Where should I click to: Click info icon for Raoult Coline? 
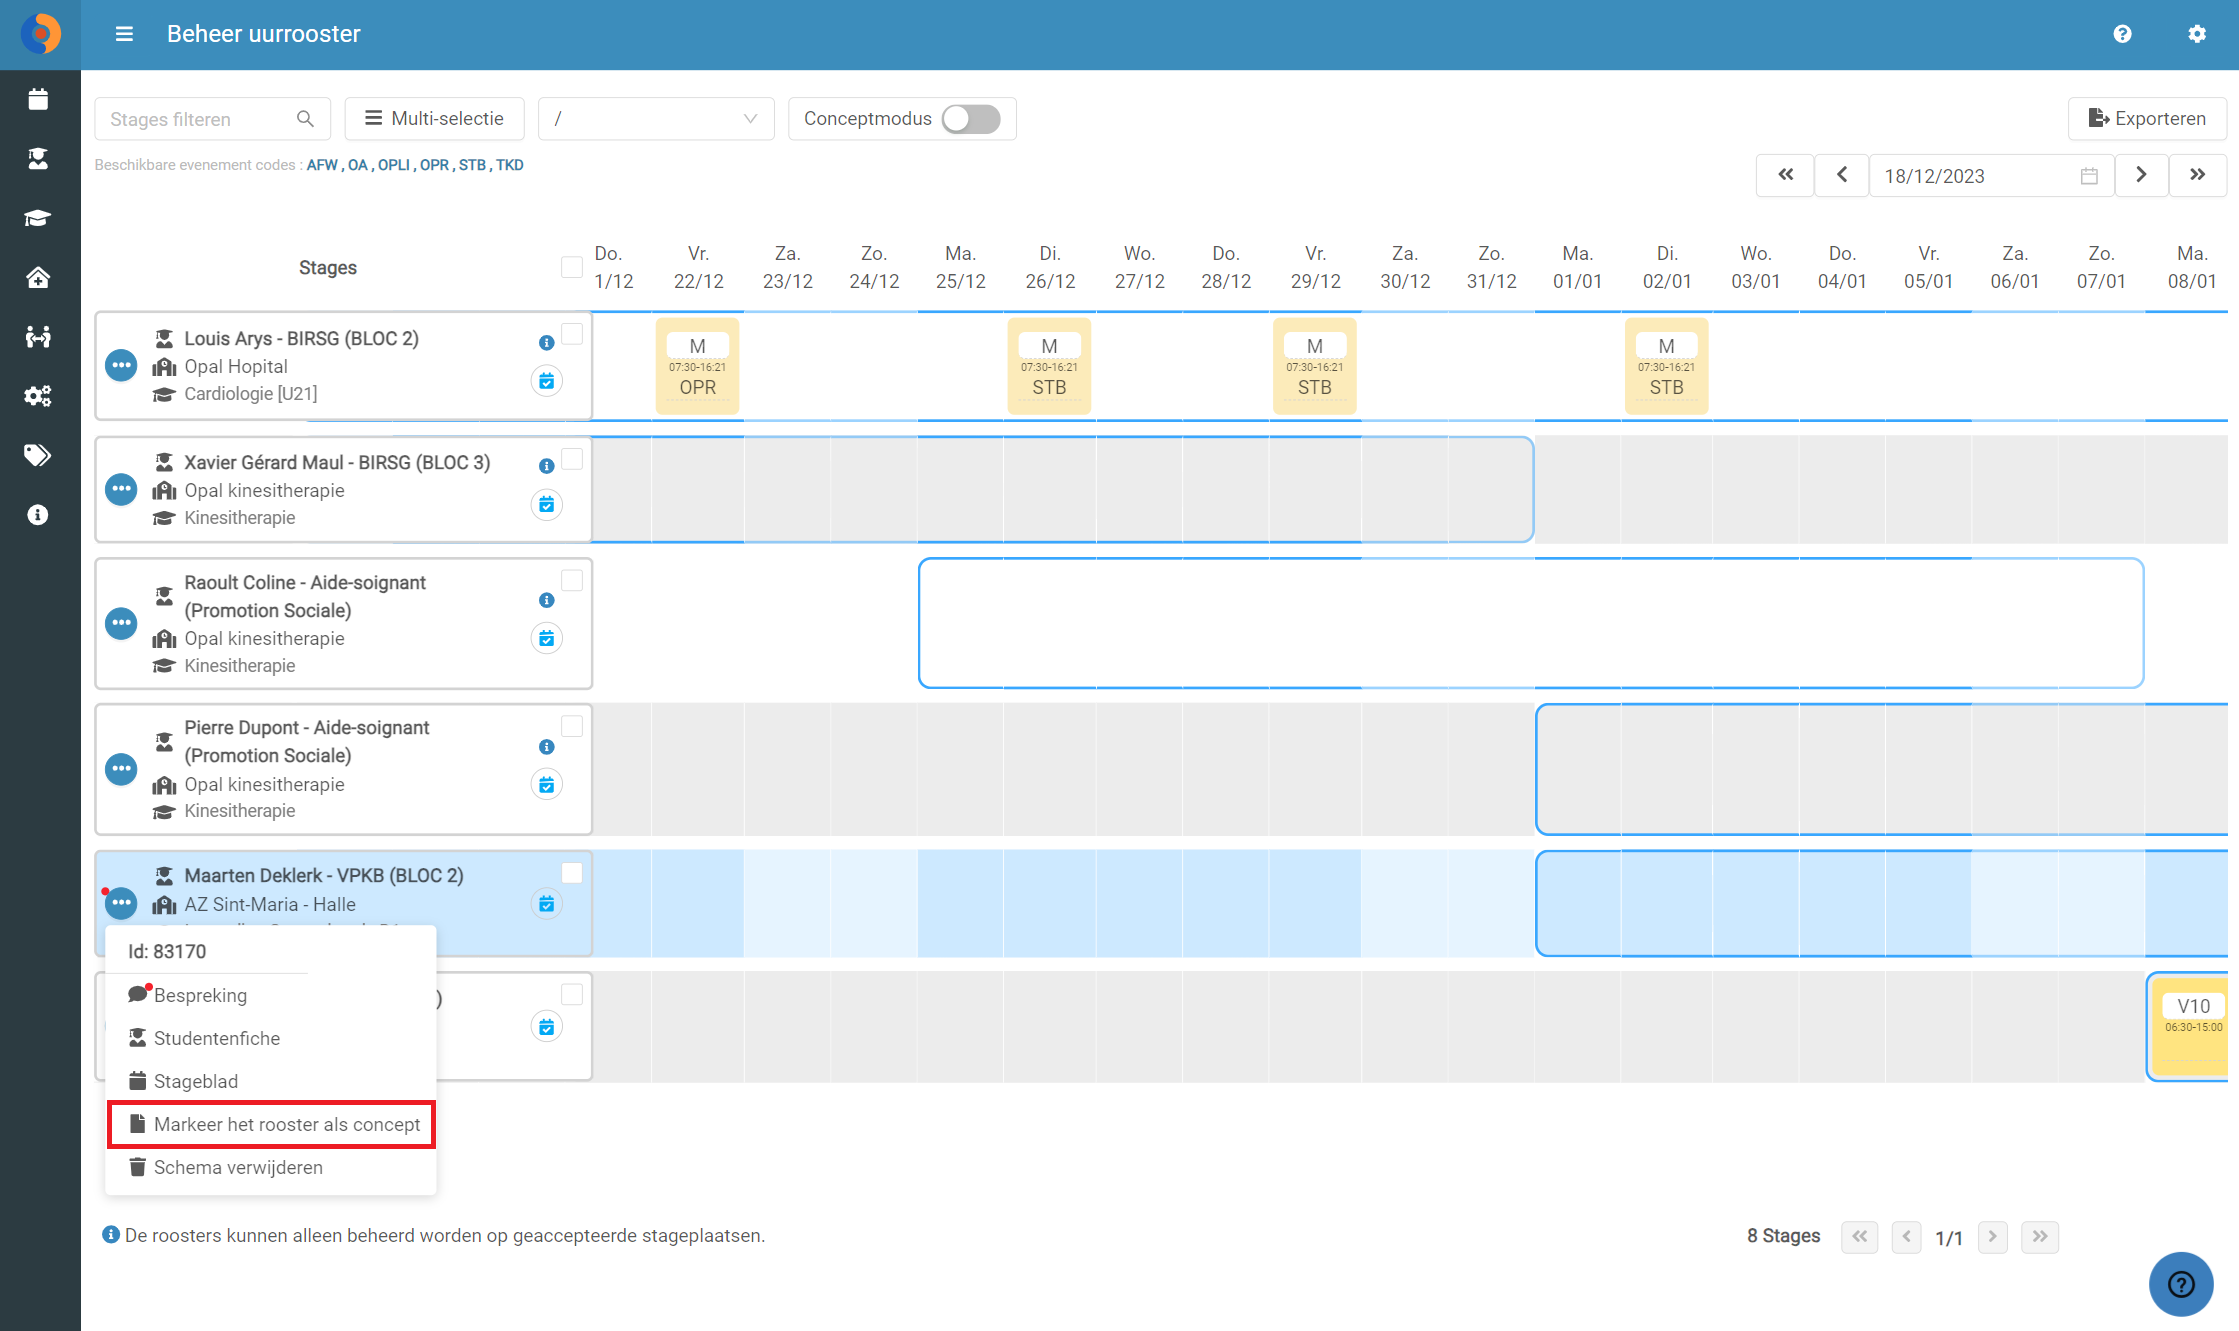point(546,600)
